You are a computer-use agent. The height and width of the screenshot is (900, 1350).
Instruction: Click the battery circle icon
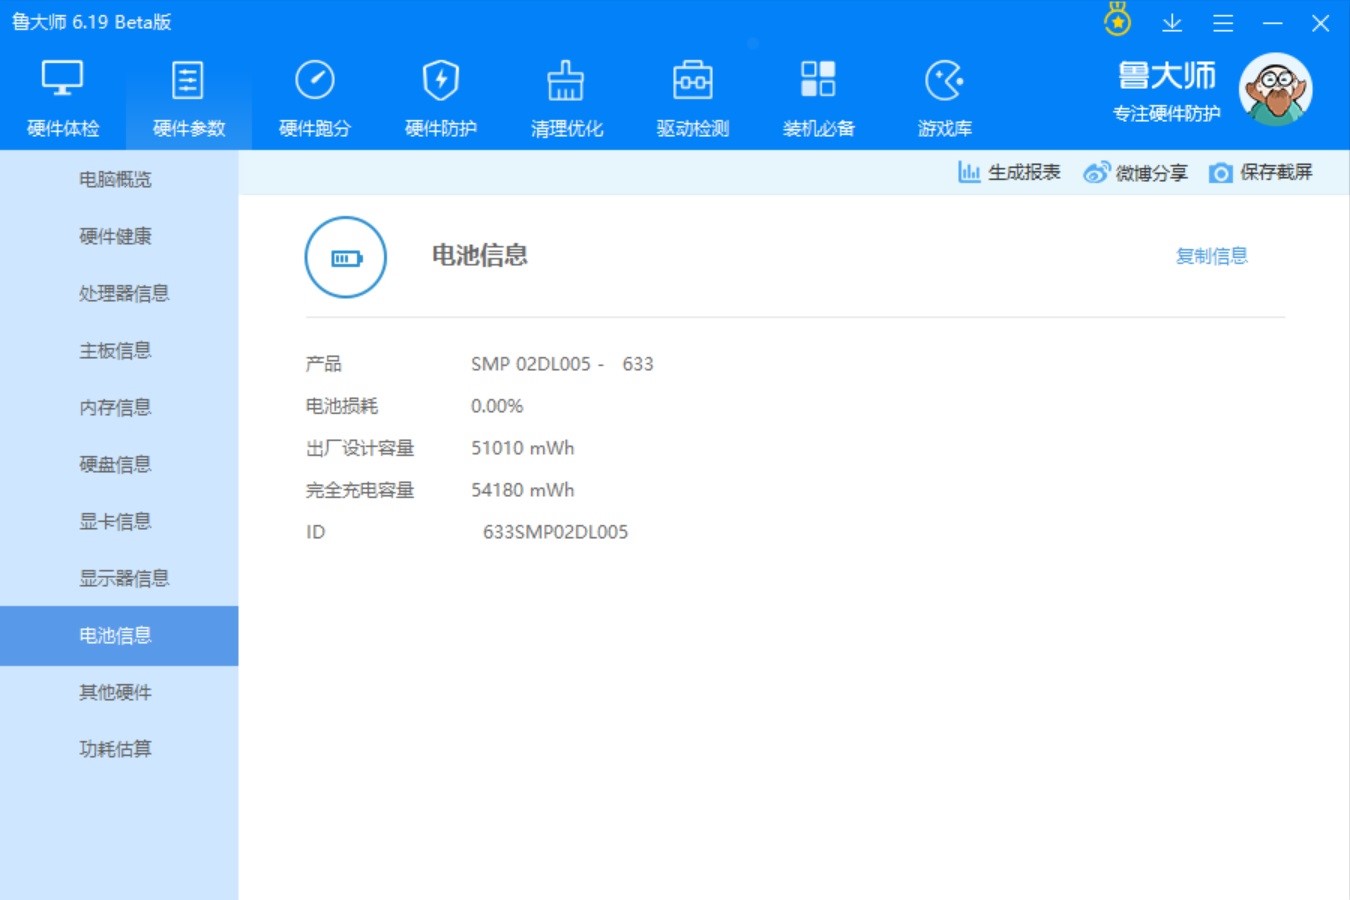coord(346,257)
